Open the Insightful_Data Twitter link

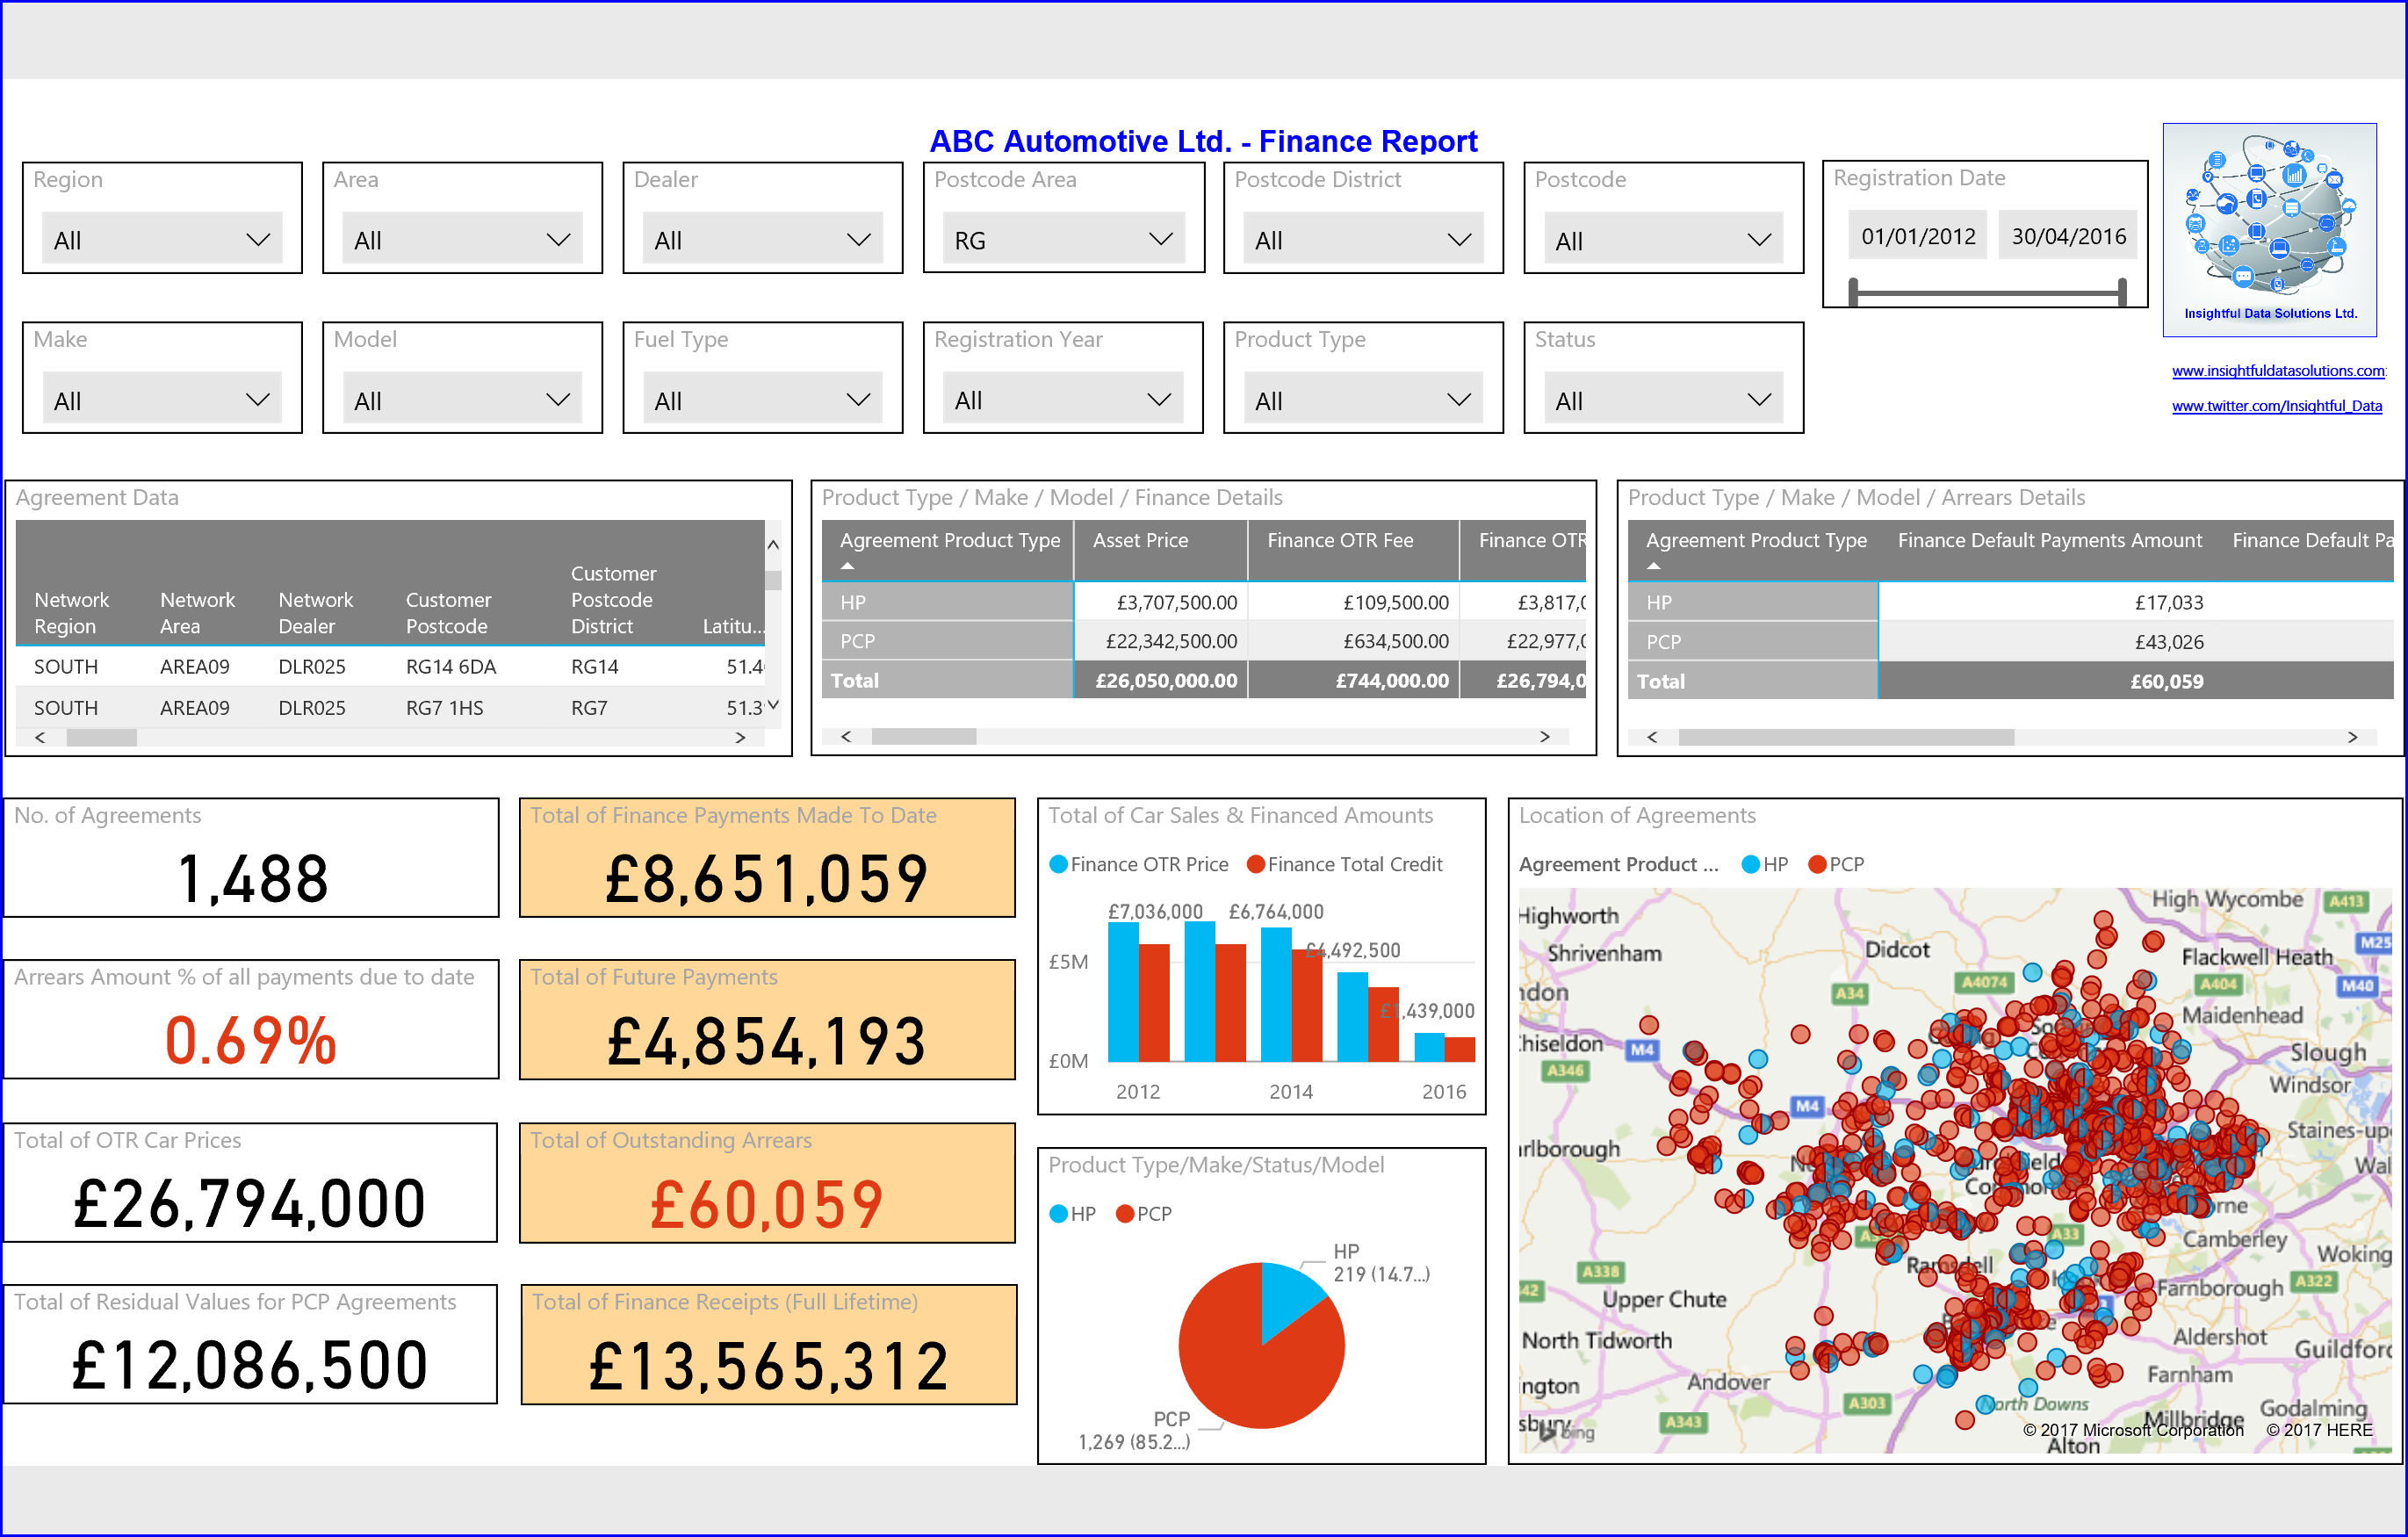tap(2277, 406)
